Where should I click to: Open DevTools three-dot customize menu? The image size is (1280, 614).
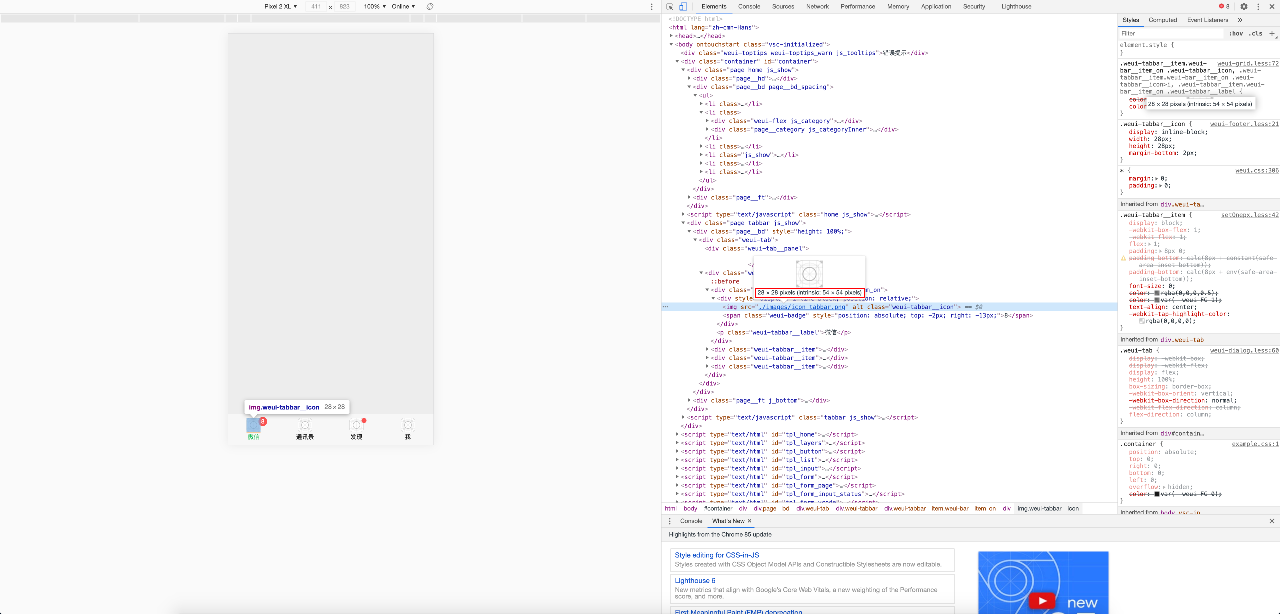pos(1257,6)
